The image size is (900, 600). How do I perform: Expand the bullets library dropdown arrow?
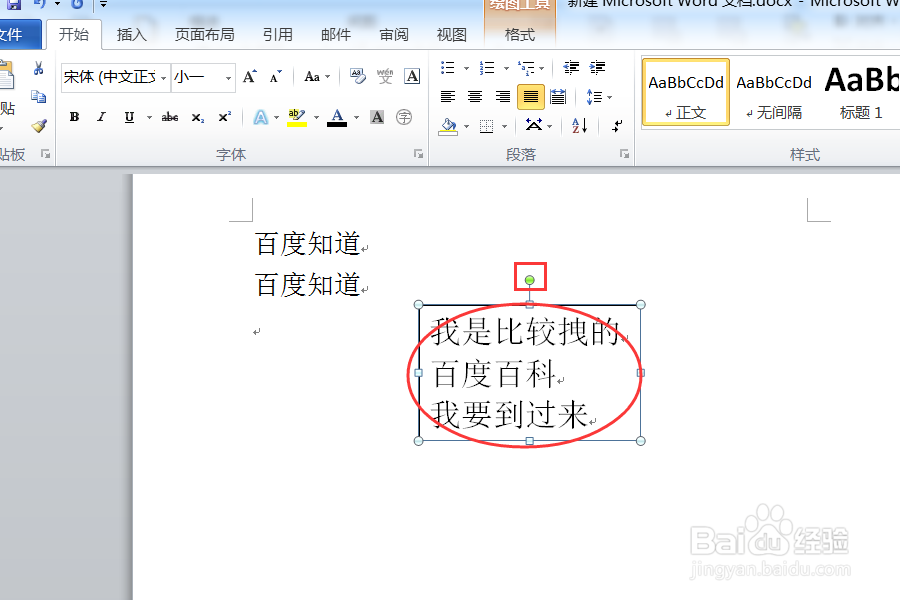pos(466,68)
